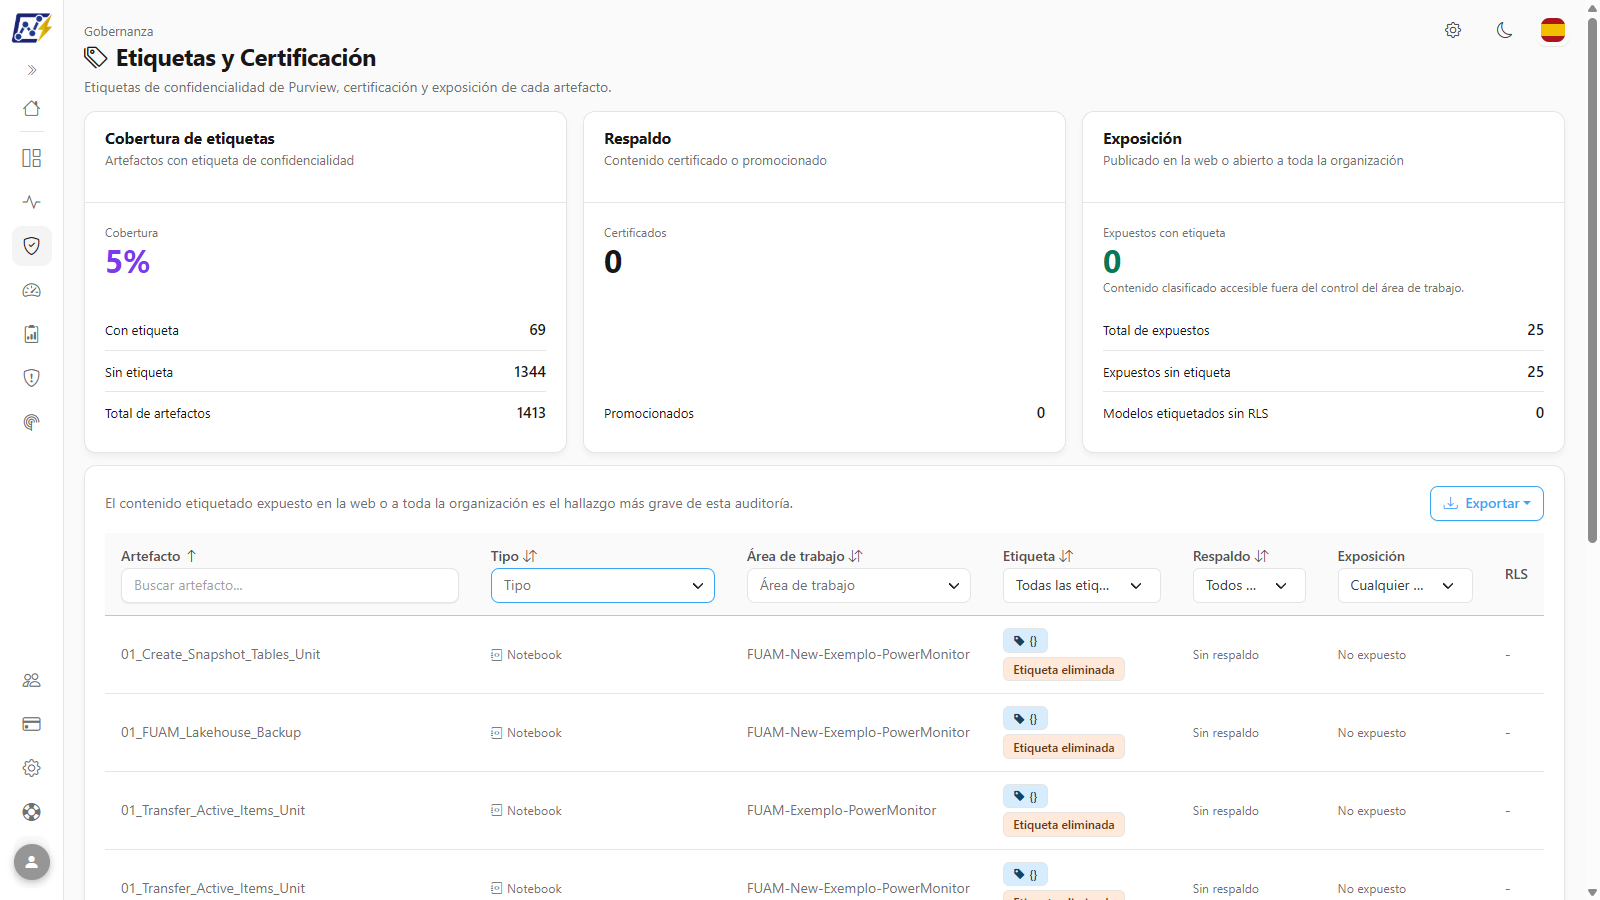This screenshot has height=900, width=1600.
Task: Click the Buscar artefacto search field
Action: point(290,586)
